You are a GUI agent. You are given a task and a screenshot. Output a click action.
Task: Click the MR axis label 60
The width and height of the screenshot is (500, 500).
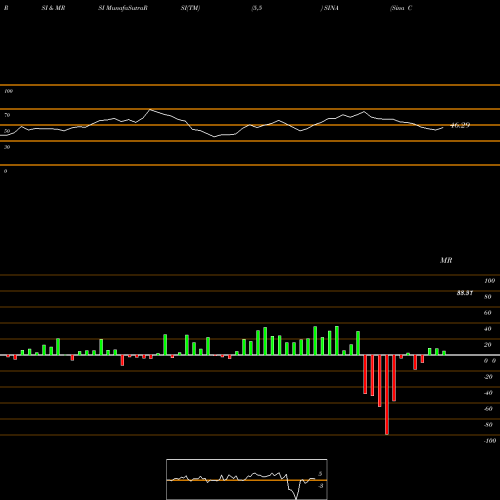pyautogui.click(x=488, y=313)
